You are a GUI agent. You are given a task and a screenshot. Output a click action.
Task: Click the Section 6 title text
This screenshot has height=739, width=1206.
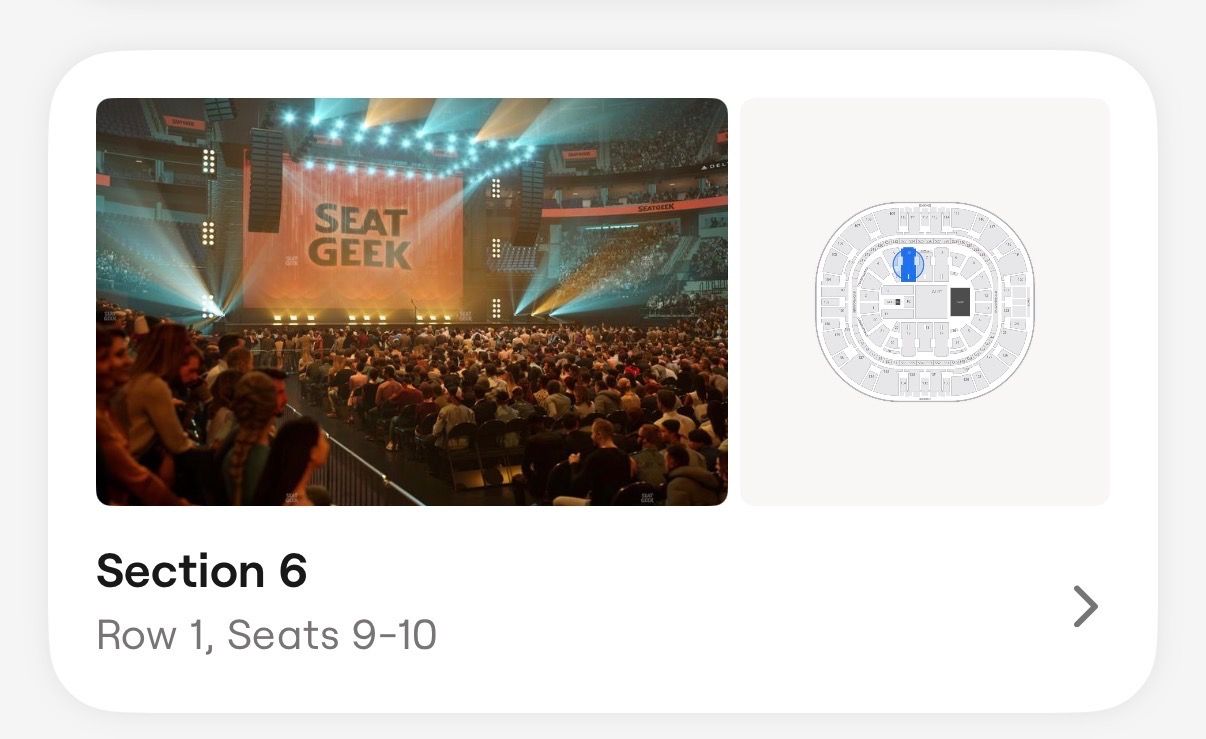point(201,571)
